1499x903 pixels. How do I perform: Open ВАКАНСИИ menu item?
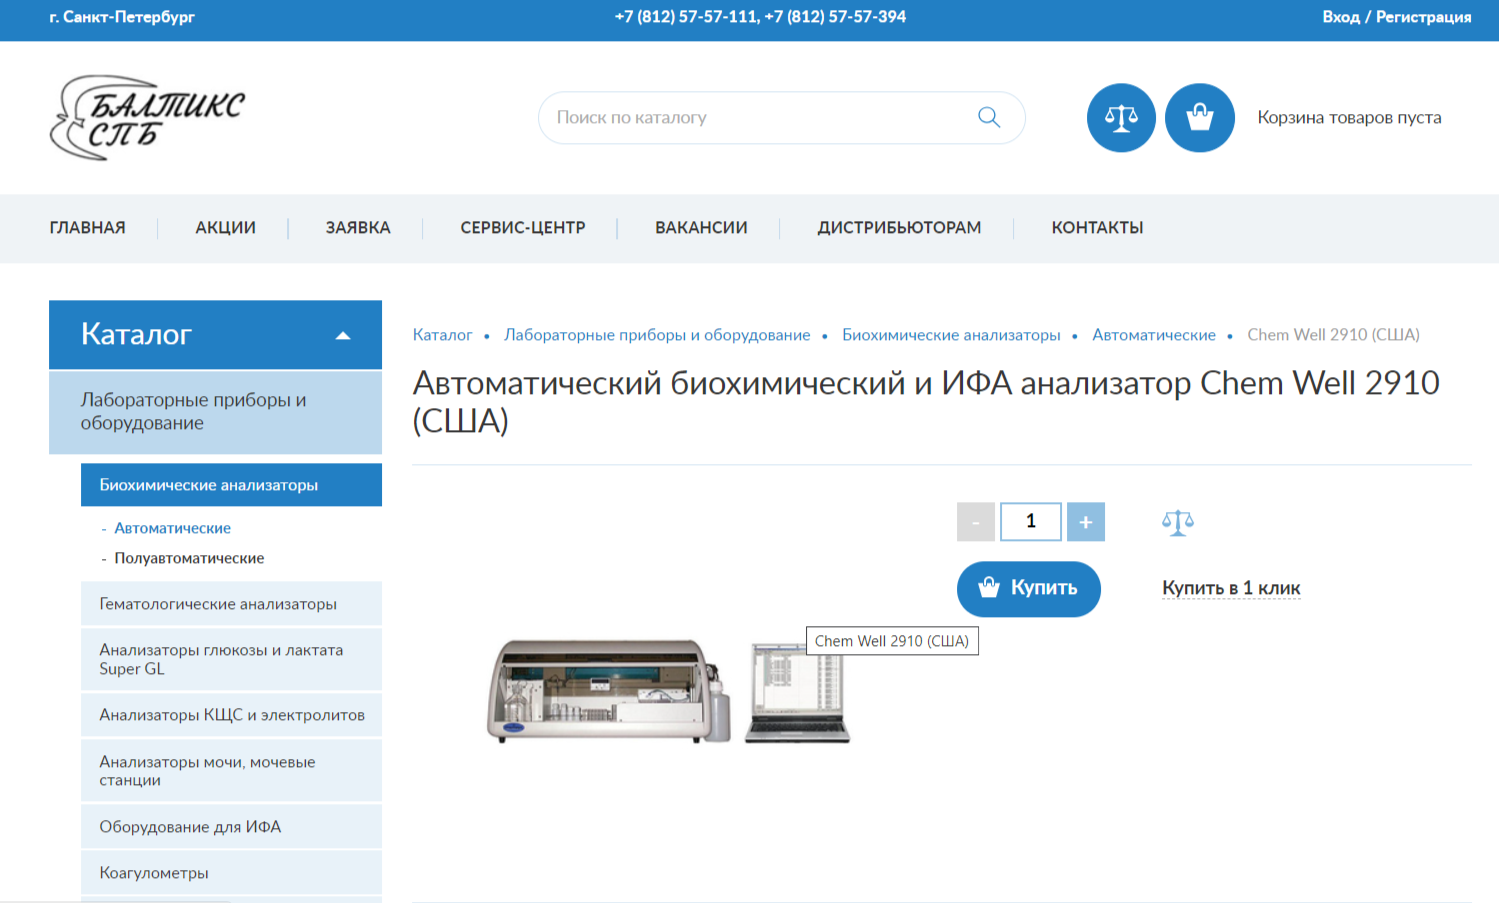[x=701, y=228]
